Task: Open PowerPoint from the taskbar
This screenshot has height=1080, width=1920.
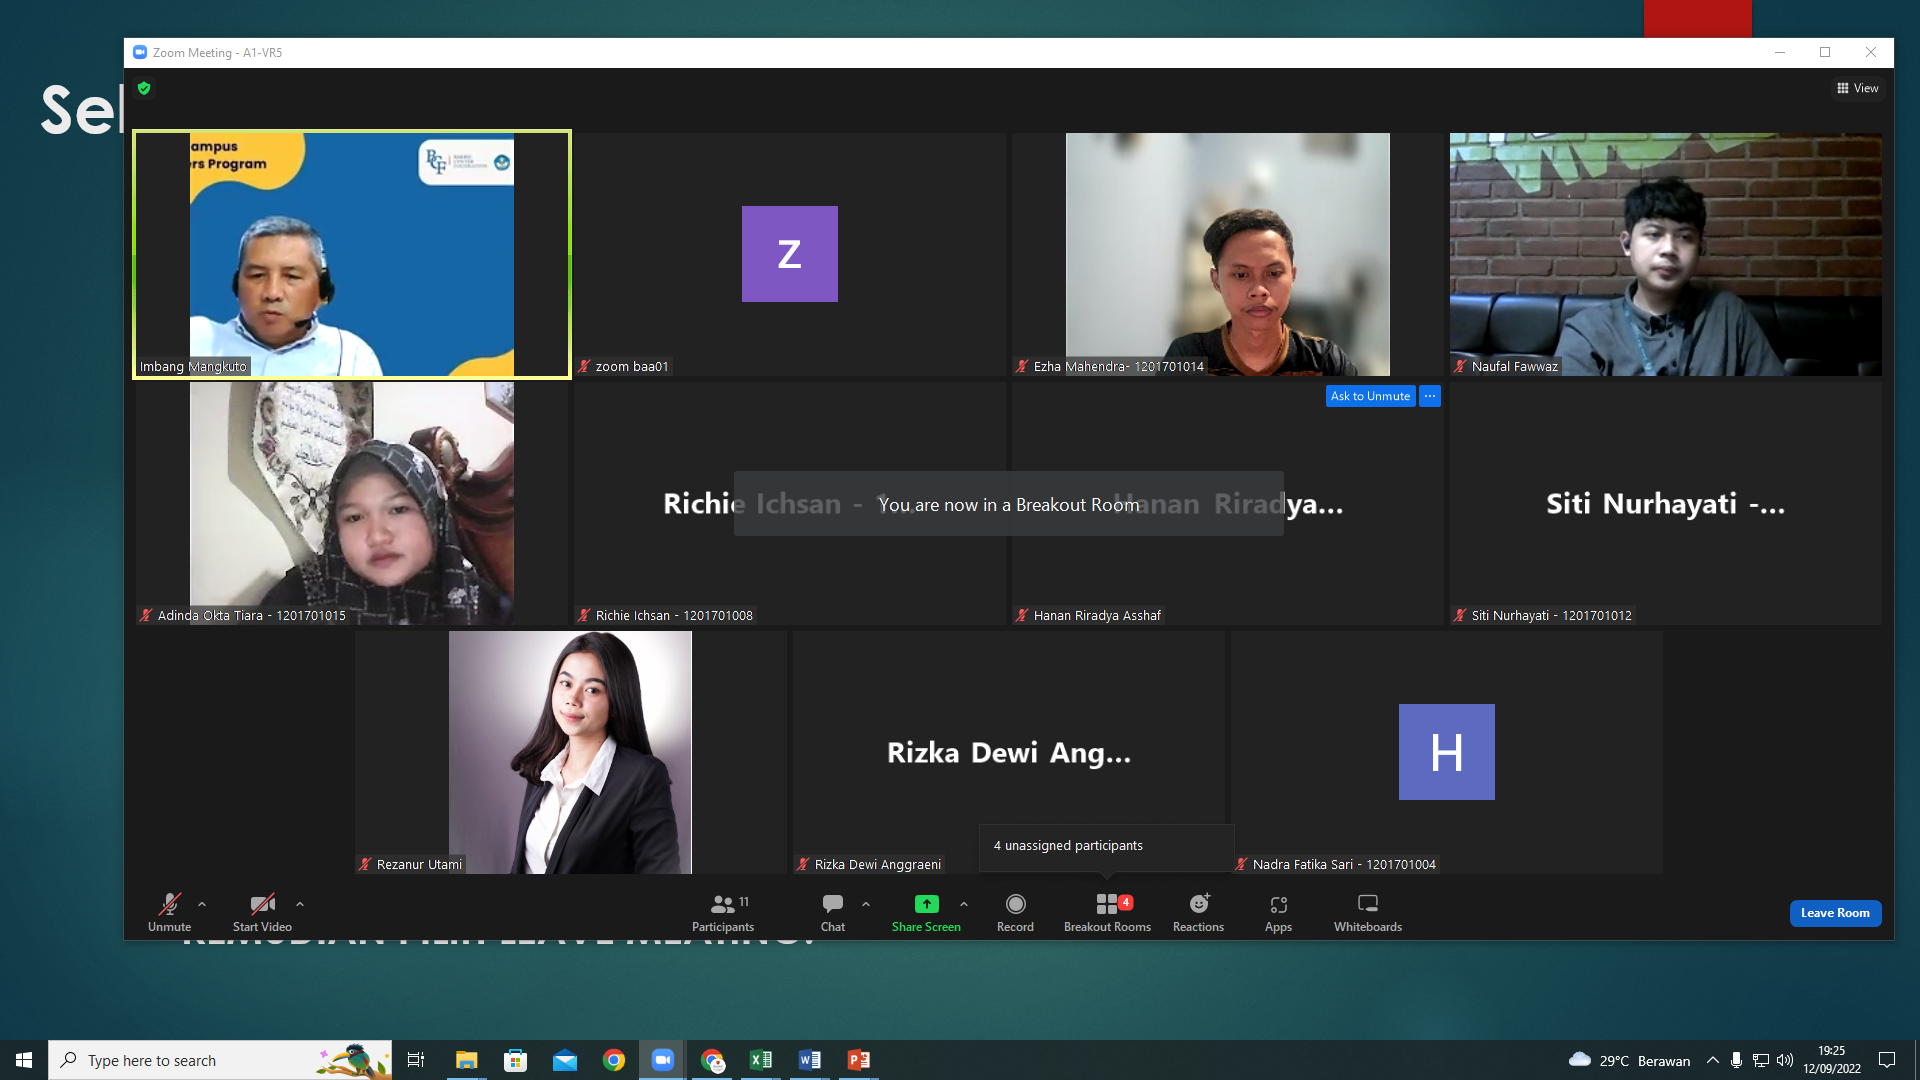Action: pyautogui.click(x=859, y=1060)
